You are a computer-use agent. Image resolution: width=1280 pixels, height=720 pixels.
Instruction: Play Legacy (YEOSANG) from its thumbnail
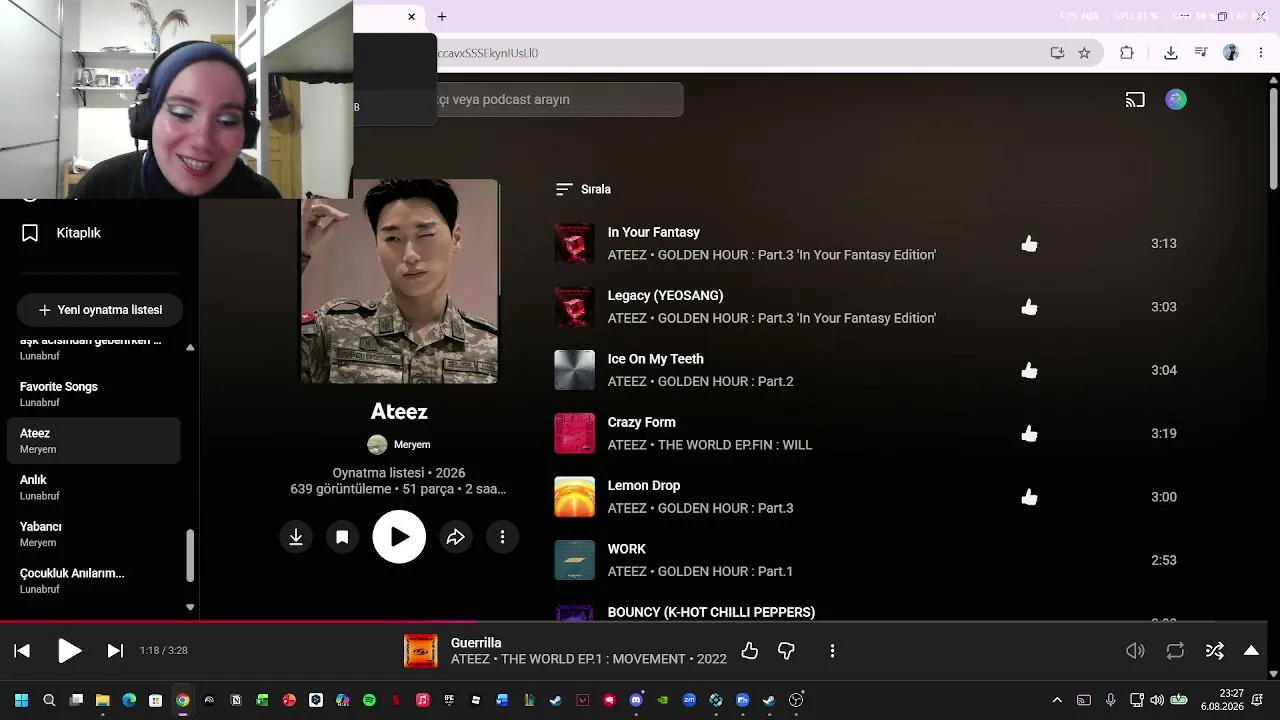point(575,307)
